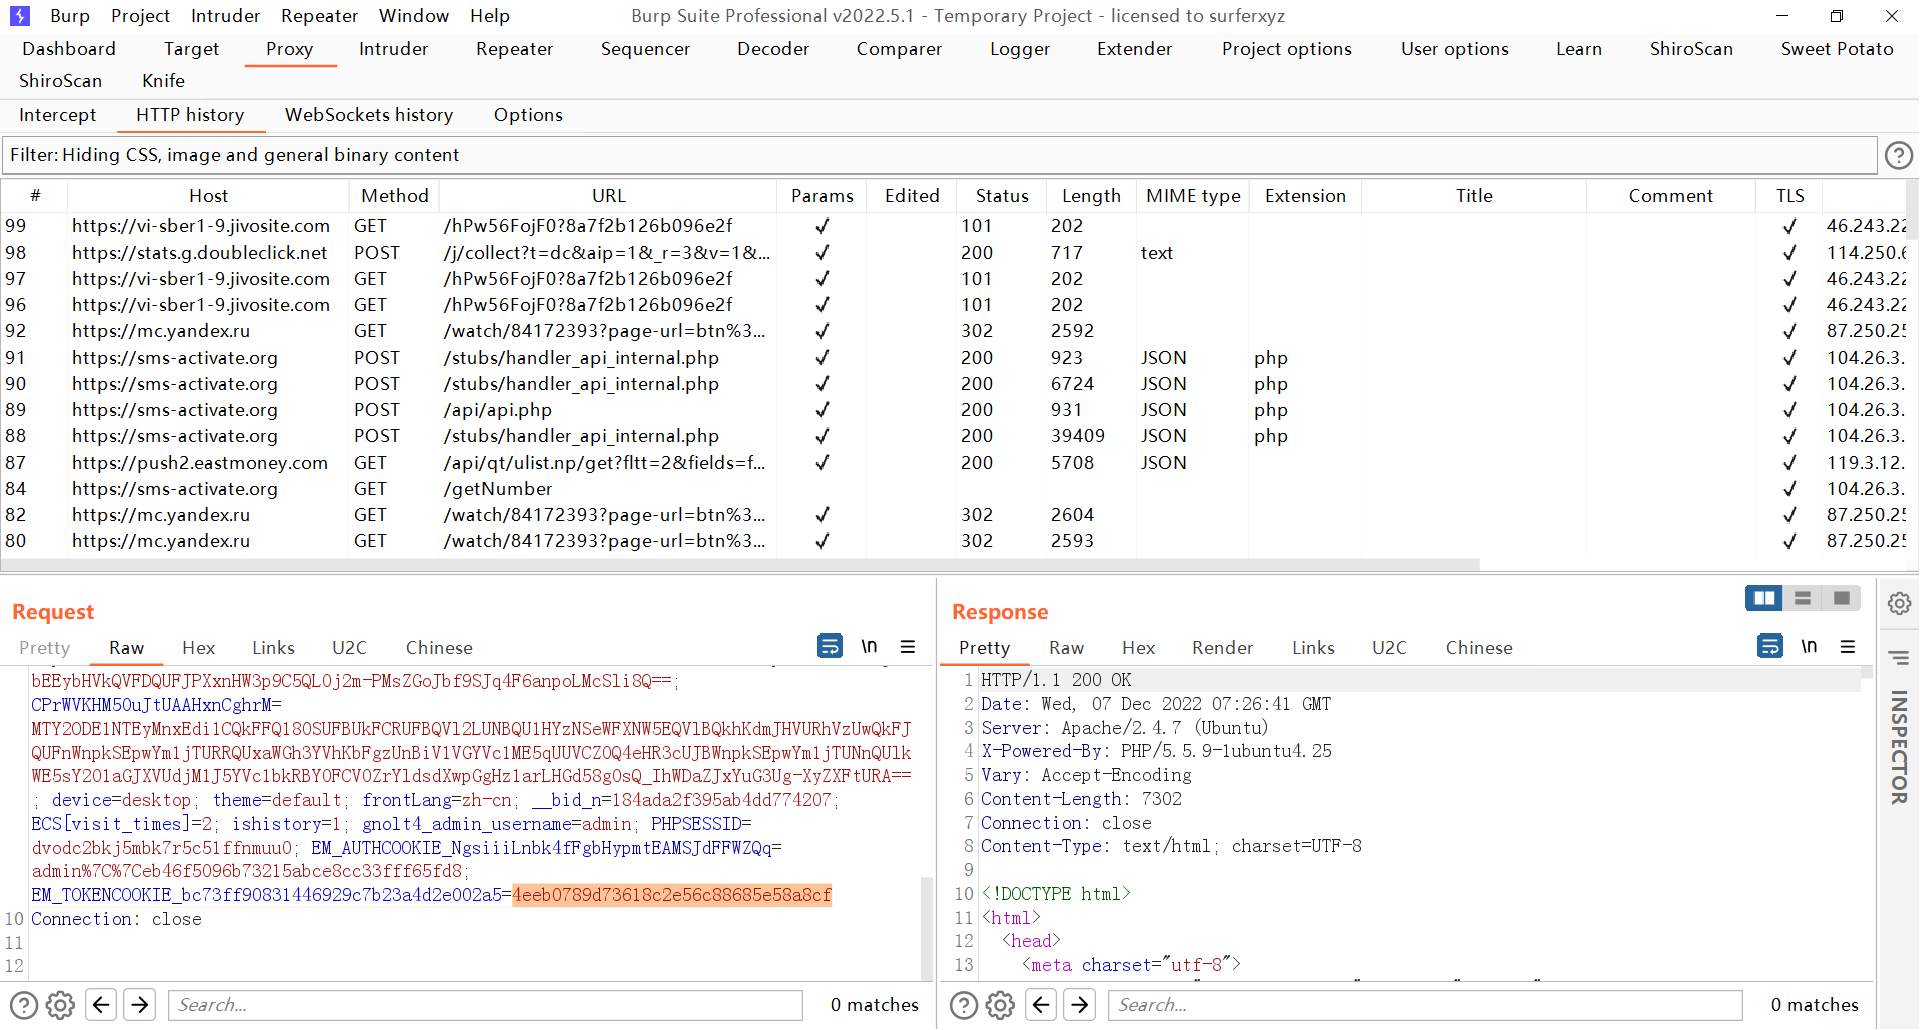Open Request panel hamburger menu

point(908,646)
